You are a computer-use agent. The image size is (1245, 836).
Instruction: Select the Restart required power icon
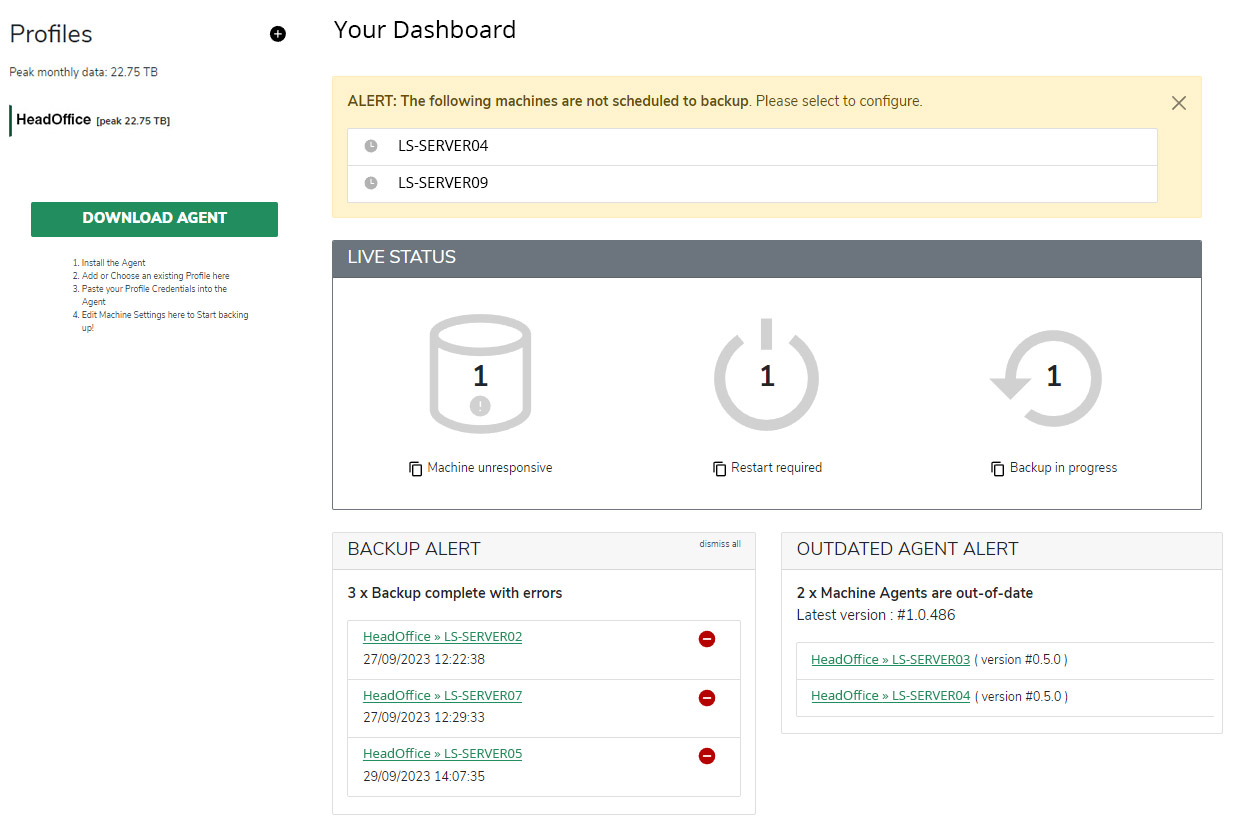pyautogui.click(x=766, y=375)
